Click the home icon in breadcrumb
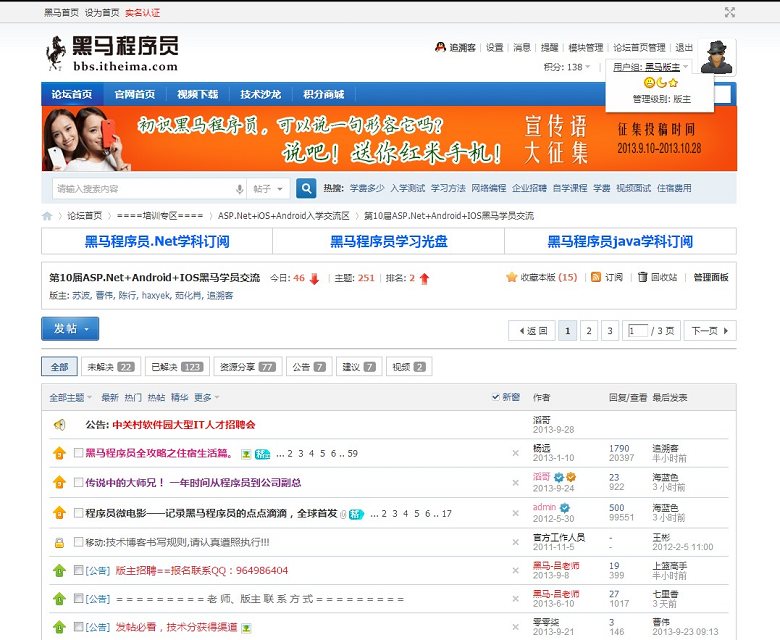Viewport: 780px width, 640px height. (47, 216)
